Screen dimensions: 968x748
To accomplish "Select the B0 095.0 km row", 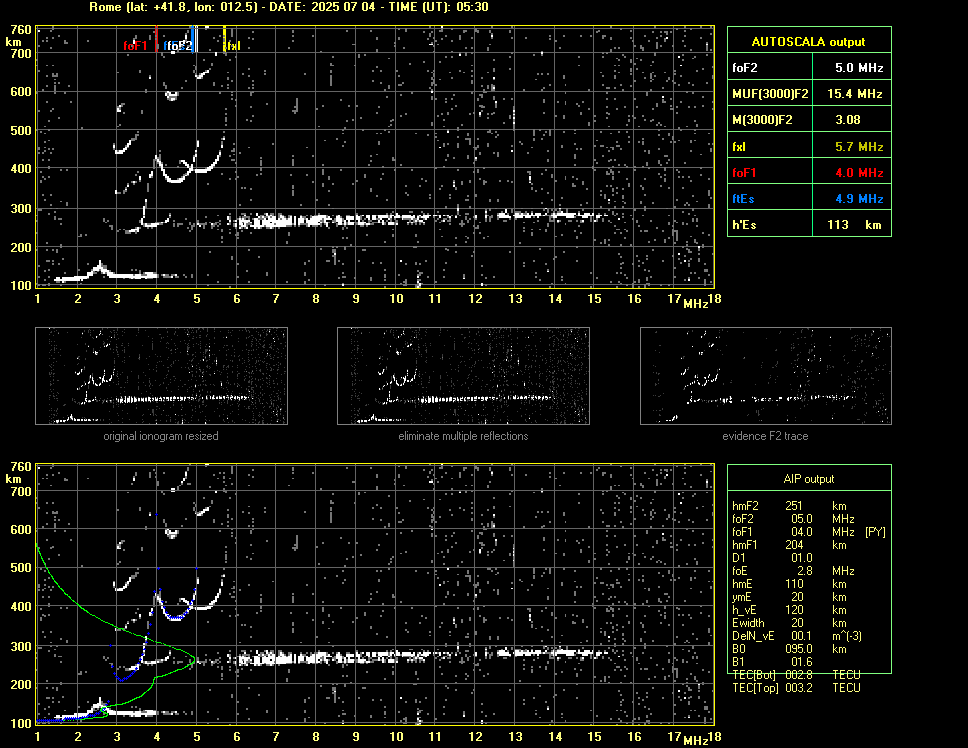I will [x=790, y=649].
